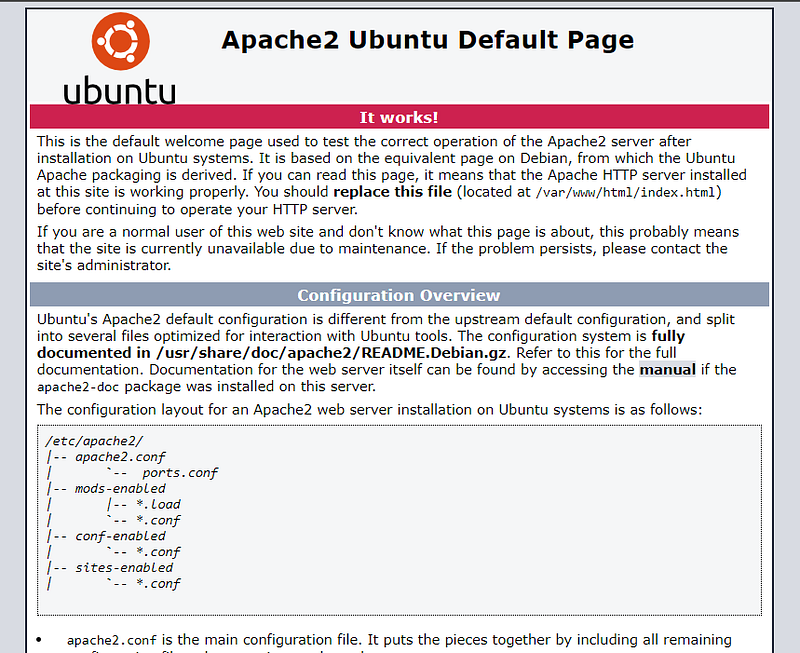Click the apache2-doc package name
This screenshot has width=800, height=653.
point(78,387)
